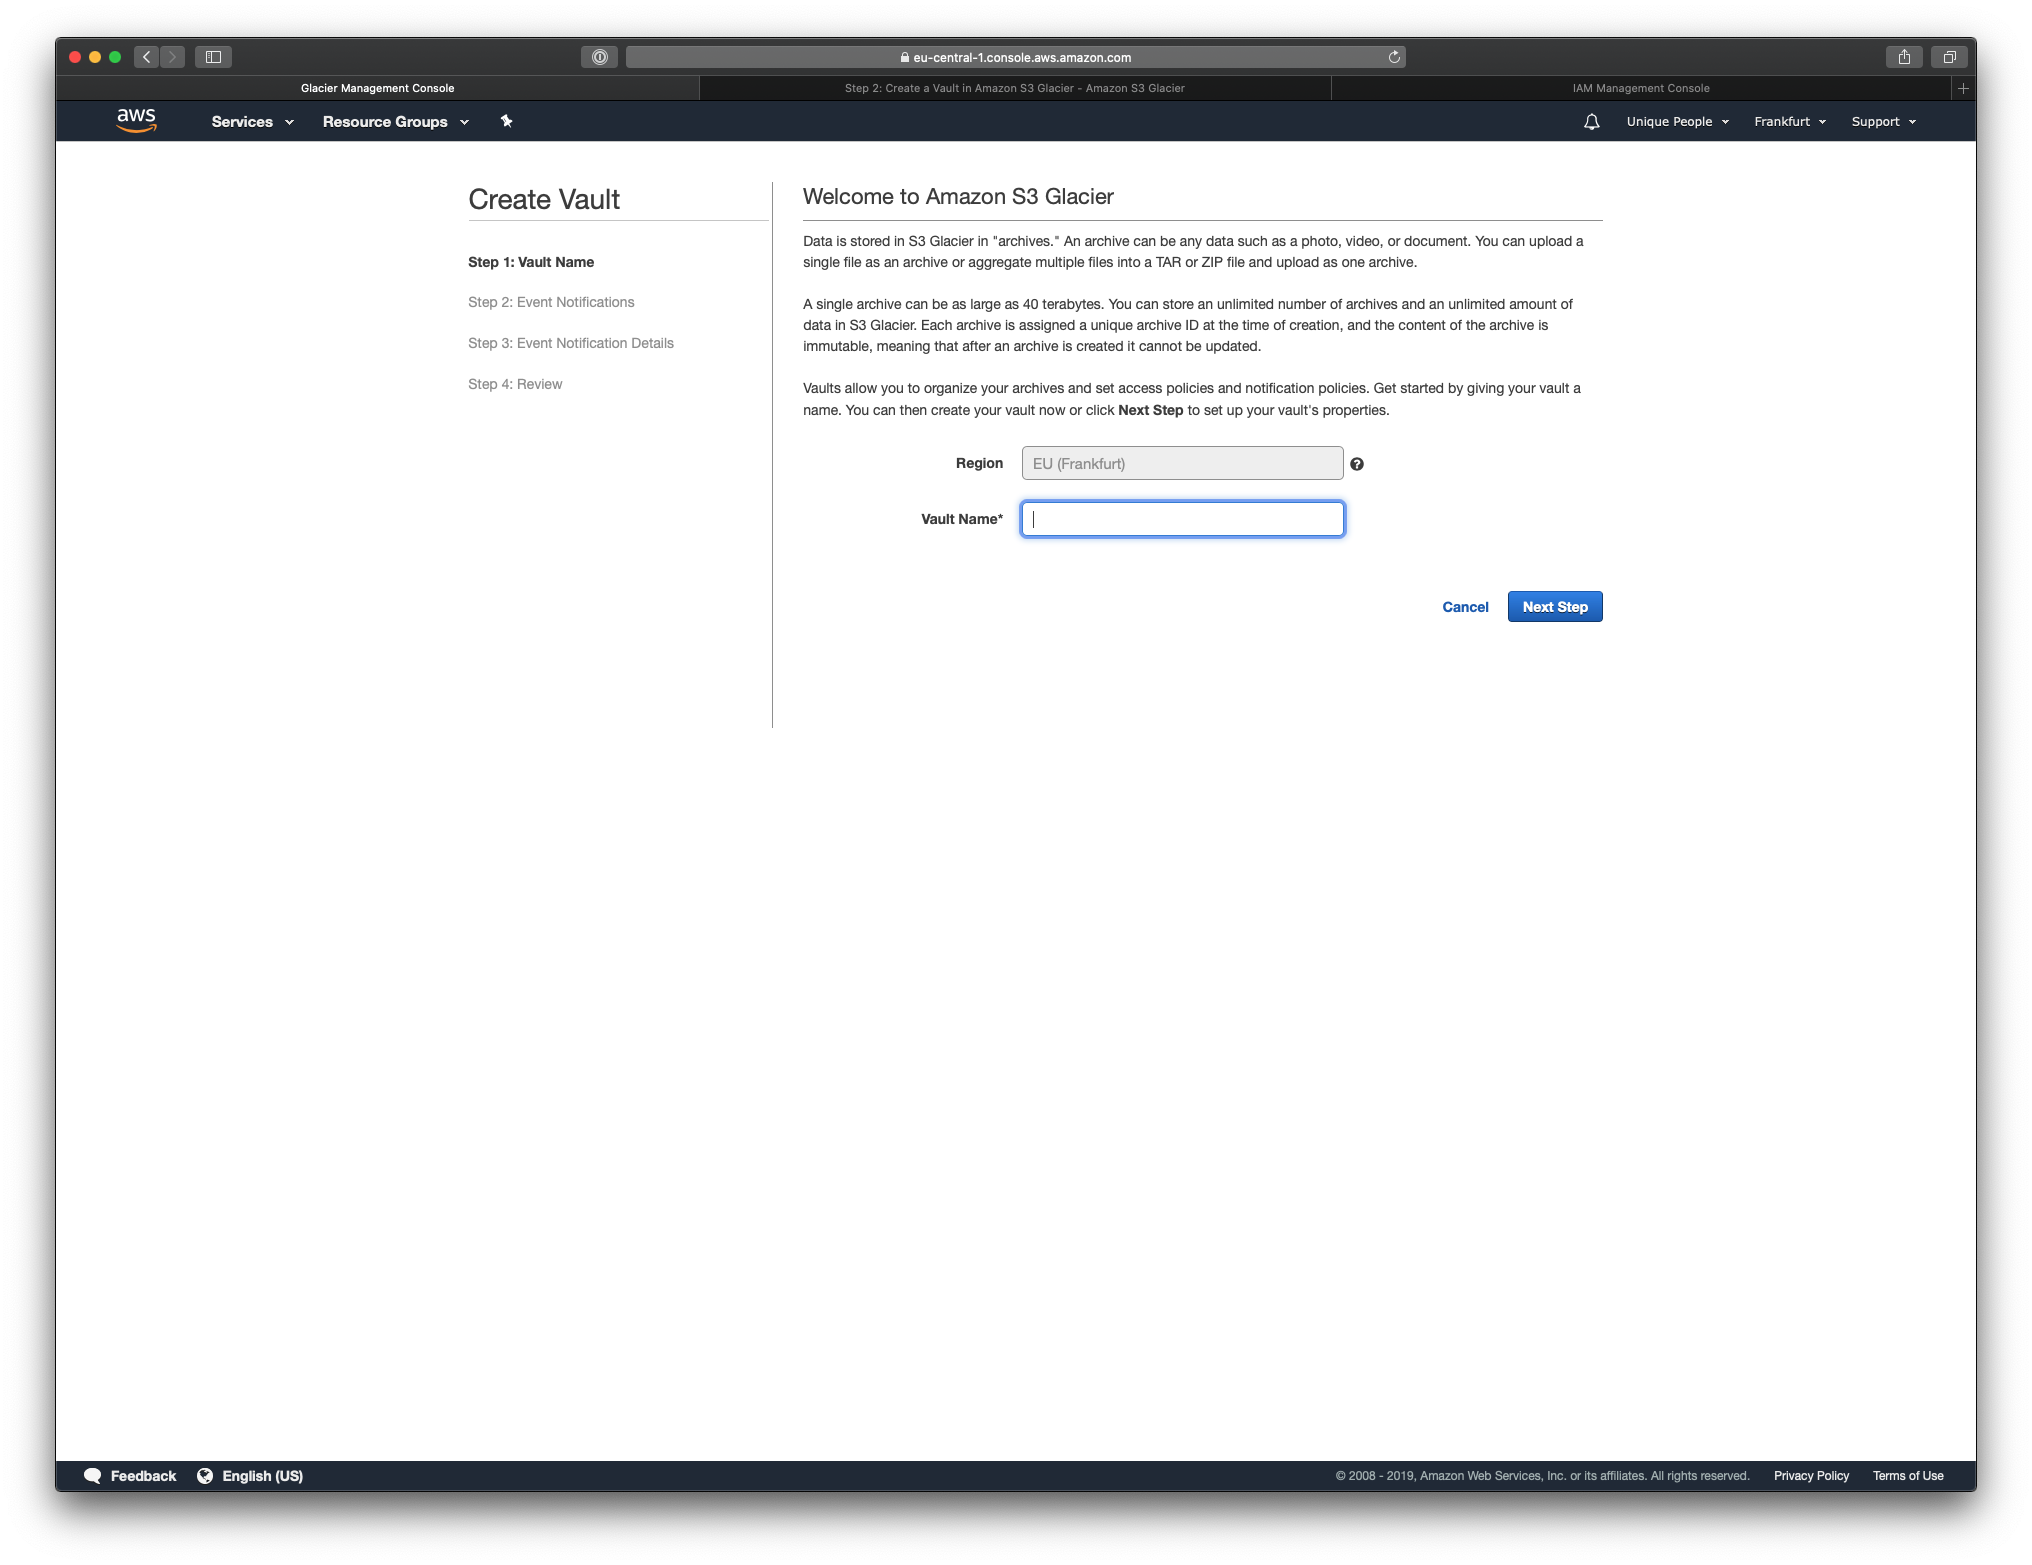This screenshot has height=1565, width=2032.
Task: Switch to IAM Management Console tab
Action: (1641, 88)
